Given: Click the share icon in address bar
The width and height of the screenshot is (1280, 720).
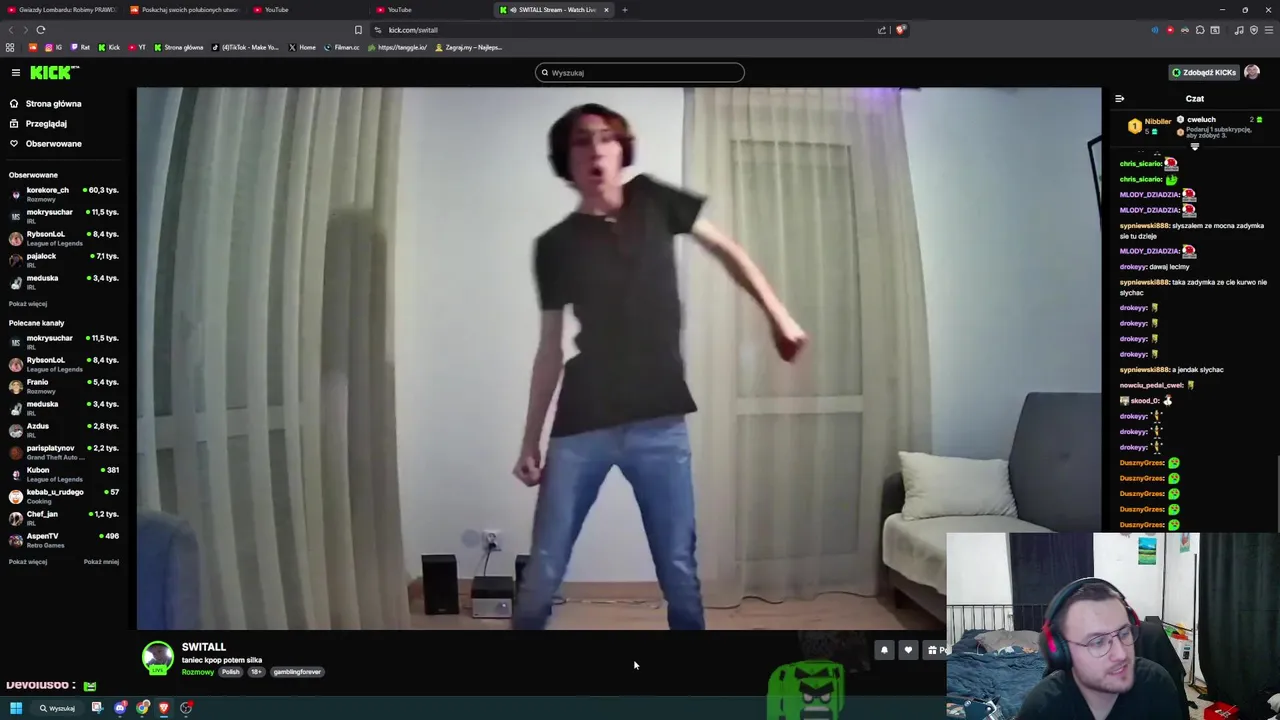Looking at the screenshot, I should (882, 30).
